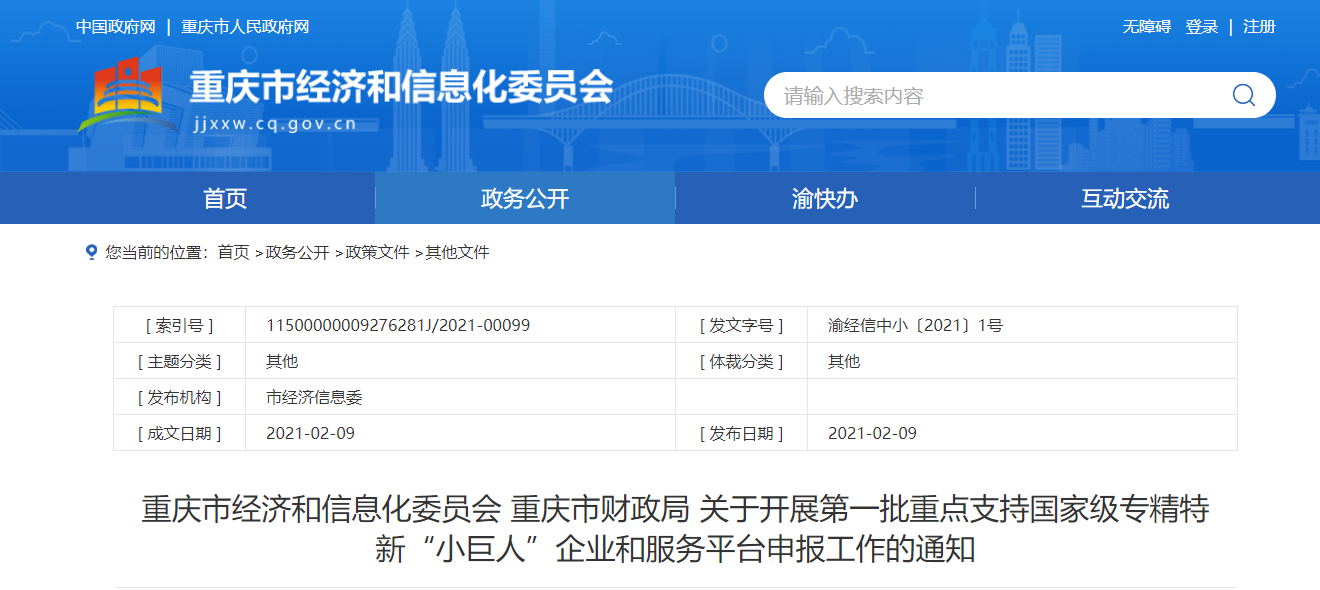Click the blue location pin icon
This screenshot has height=590, width=1320.
(92, 252)
